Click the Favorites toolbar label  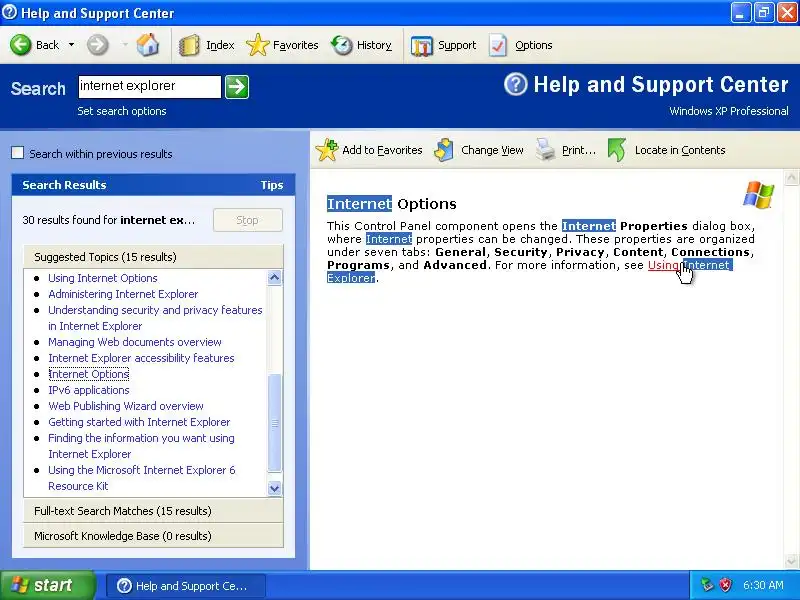tap(295, 45)
